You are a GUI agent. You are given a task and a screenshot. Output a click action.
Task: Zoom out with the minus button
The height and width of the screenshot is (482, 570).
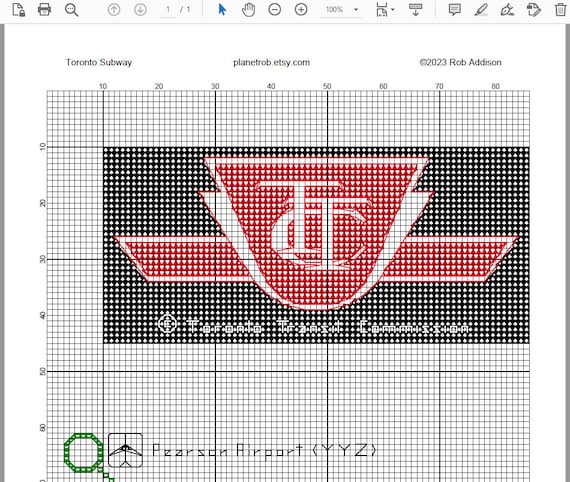click(274, 9)
